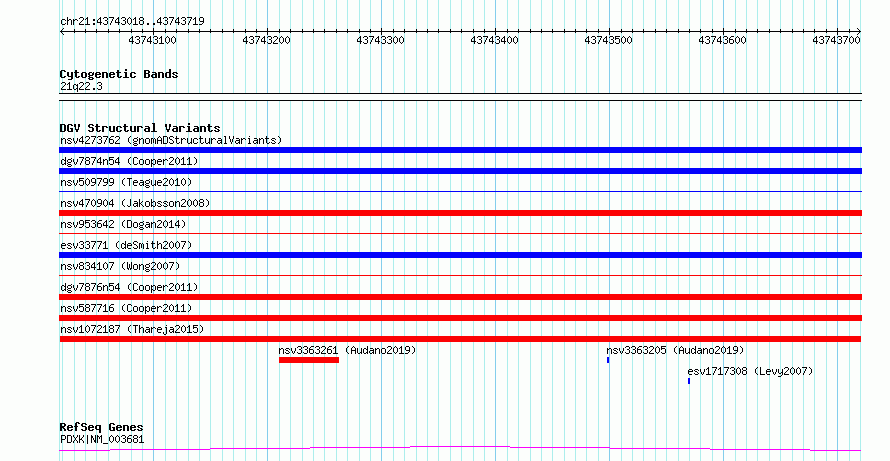Open the dgv7874n54 (Cooper2011) variant label
Image resolution: width=890 pixels, height=461 pixels.
point(129,161)
